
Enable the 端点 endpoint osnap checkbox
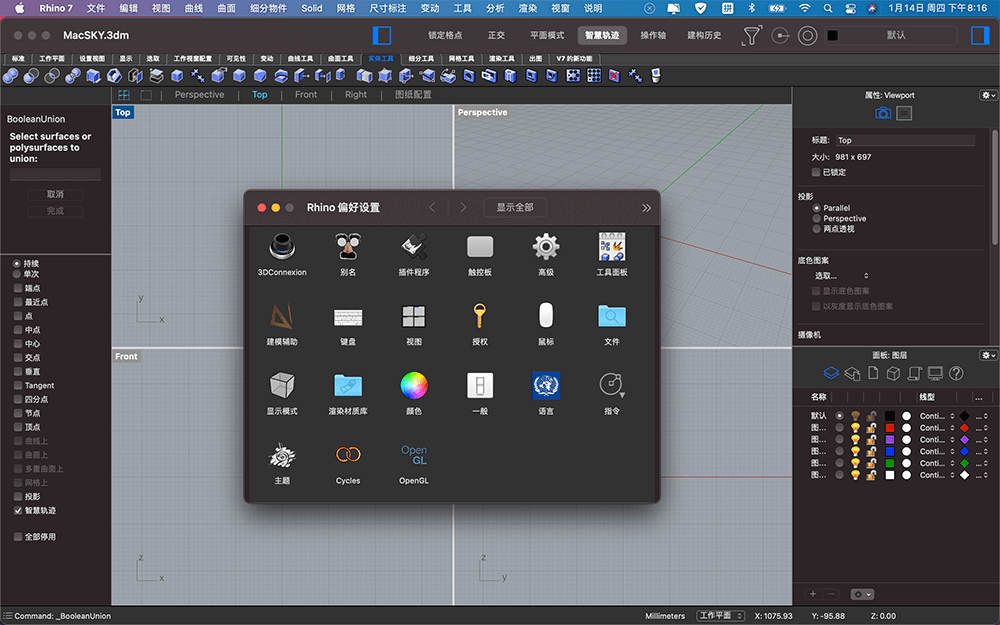pyautogui.click(x=18, y=288)
